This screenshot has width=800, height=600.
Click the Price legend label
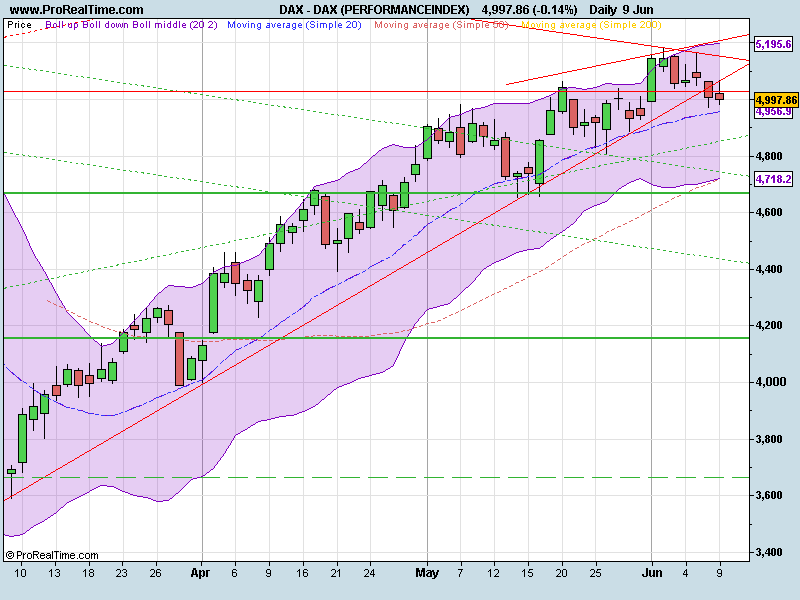(x=20, y=24)
